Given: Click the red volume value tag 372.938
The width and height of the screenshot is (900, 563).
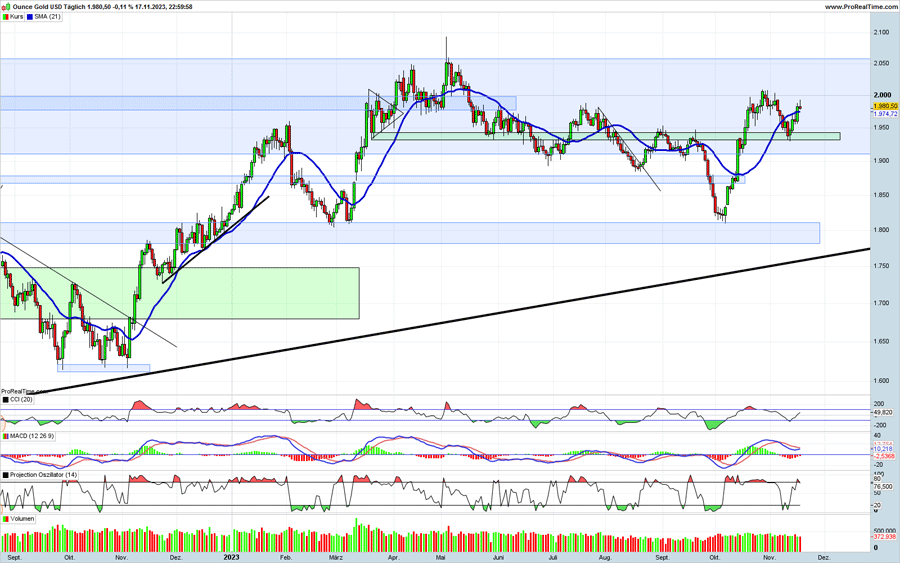Looking at the screenshot, I should [884, 536].
